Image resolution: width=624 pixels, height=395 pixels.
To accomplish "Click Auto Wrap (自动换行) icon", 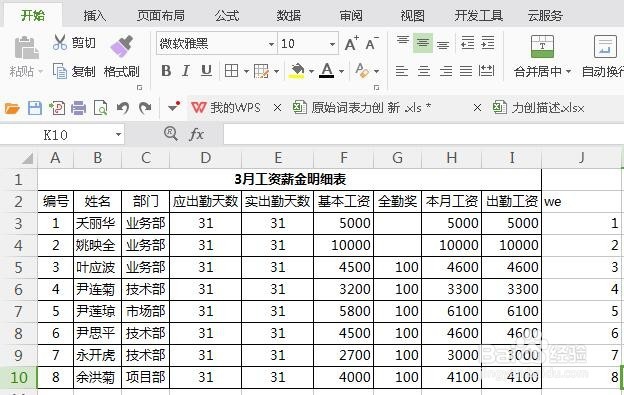I will [x=605, y=47].
